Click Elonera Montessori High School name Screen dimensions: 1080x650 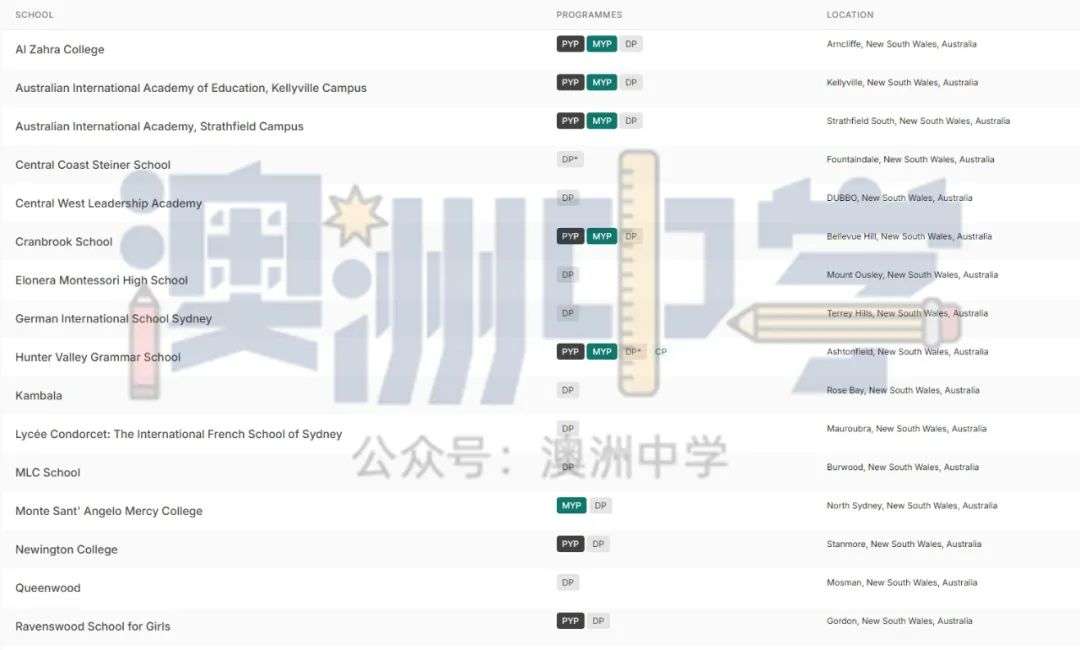101,280
